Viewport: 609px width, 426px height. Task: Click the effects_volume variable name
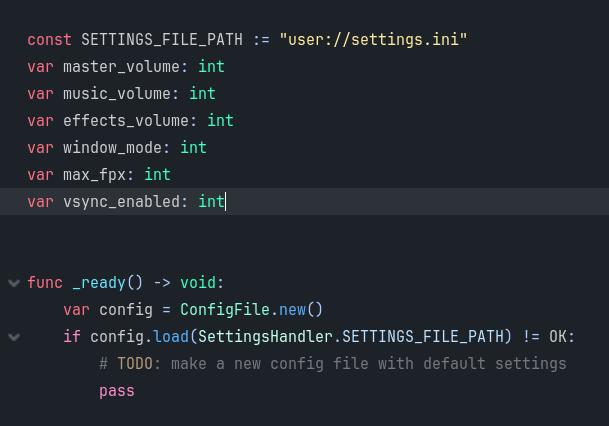point(126,121)
